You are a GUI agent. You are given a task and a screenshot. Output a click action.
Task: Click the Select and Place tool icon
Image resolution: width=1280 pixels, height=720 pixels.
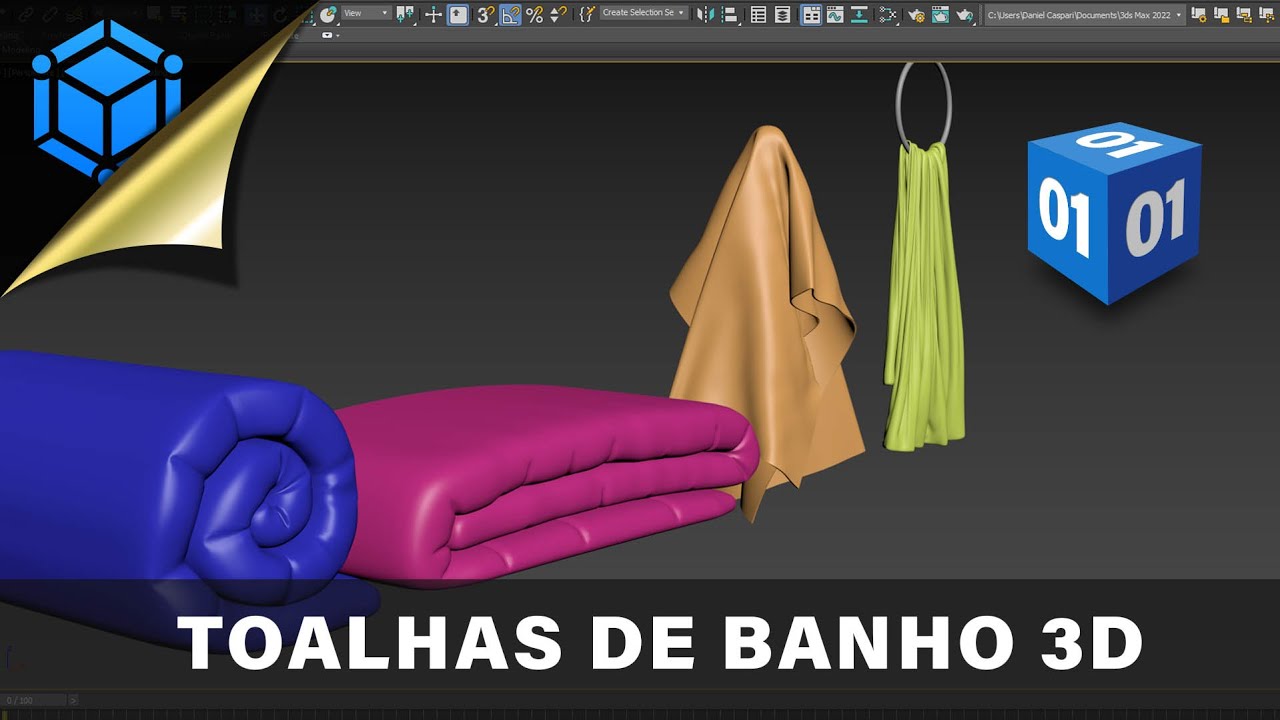coord(328,14)
